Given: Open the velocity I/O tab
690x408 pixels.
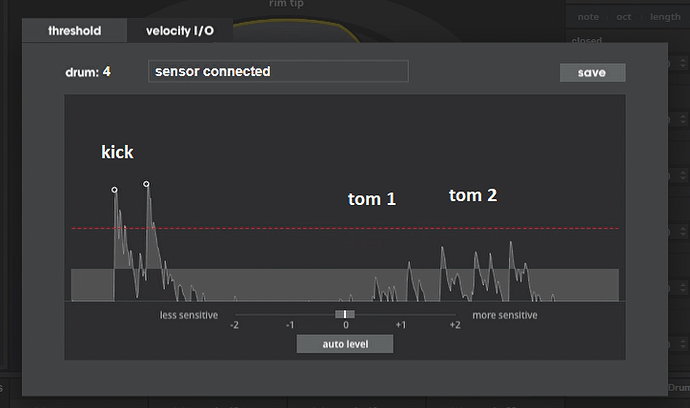Looking at the screenshot, I should click(180, 30).
